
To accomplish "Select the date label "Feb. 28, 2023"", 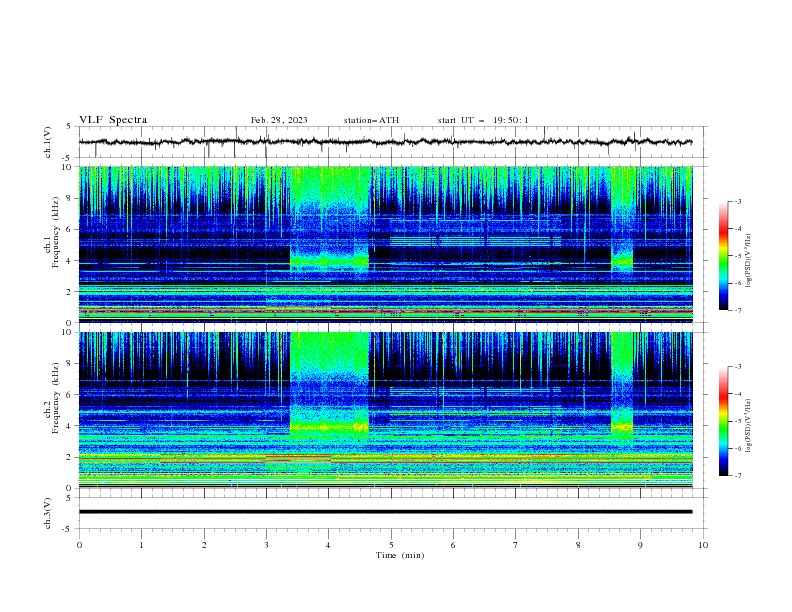I will pyautogui.click(x=279, y=120).
